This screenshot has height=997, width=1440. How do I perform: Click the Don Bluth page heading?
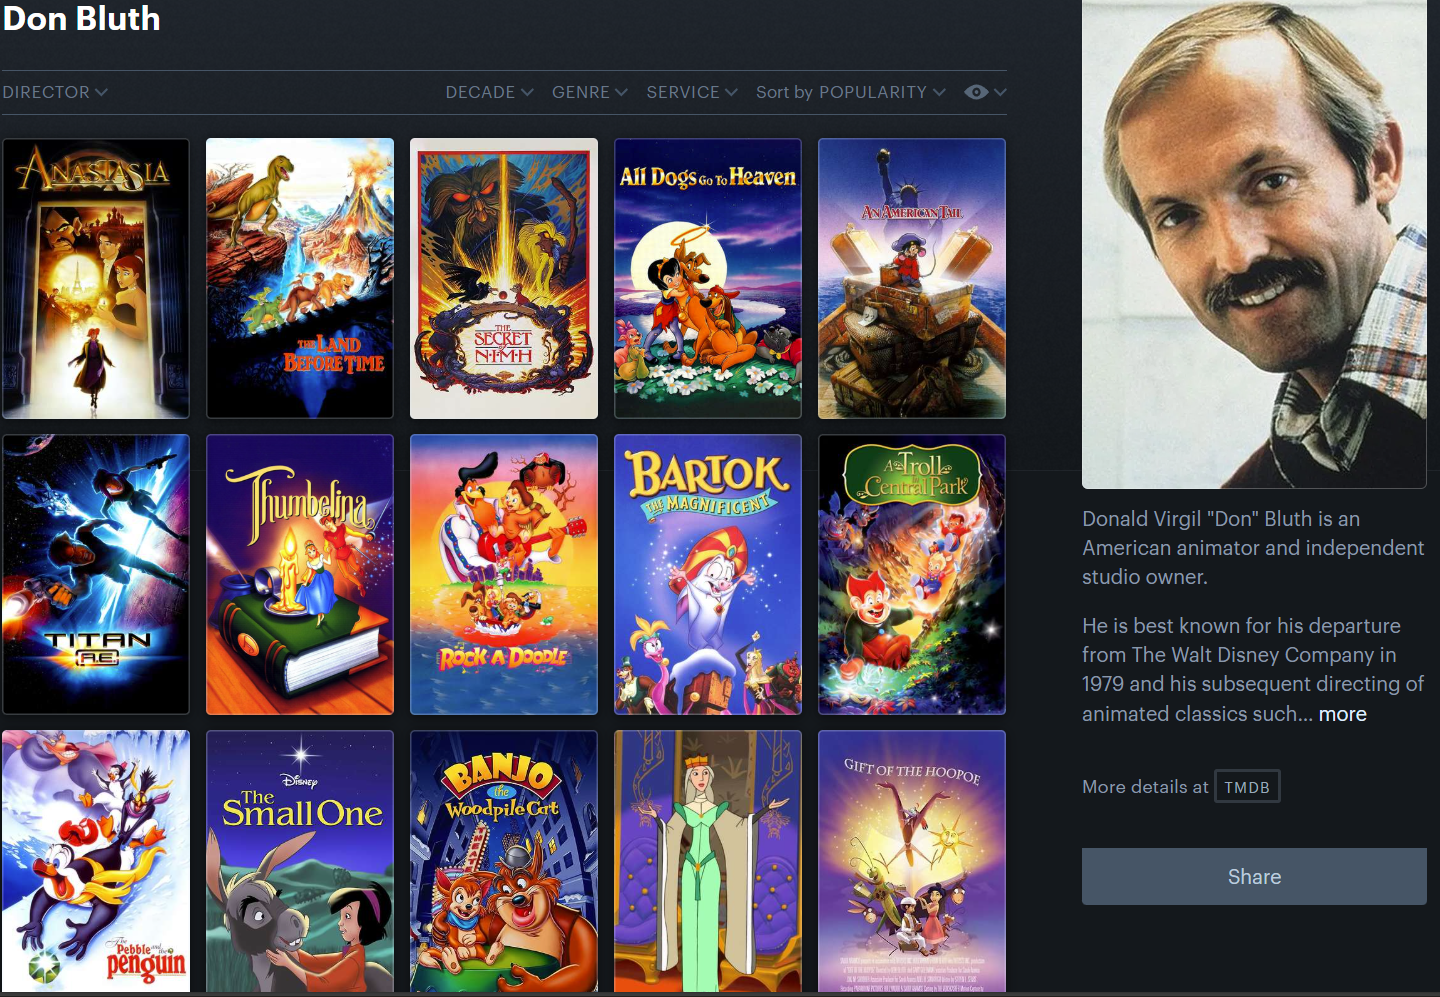(x=81, y=18)
